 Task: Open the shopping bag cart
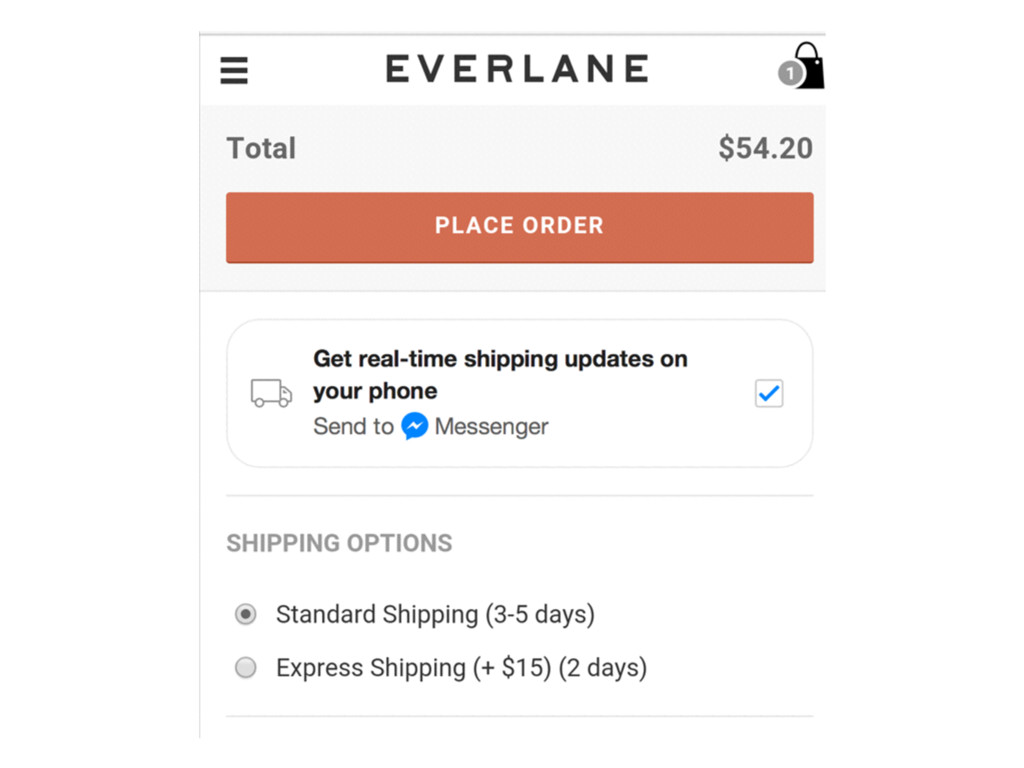pyautogui.click(x=808, y=65)
